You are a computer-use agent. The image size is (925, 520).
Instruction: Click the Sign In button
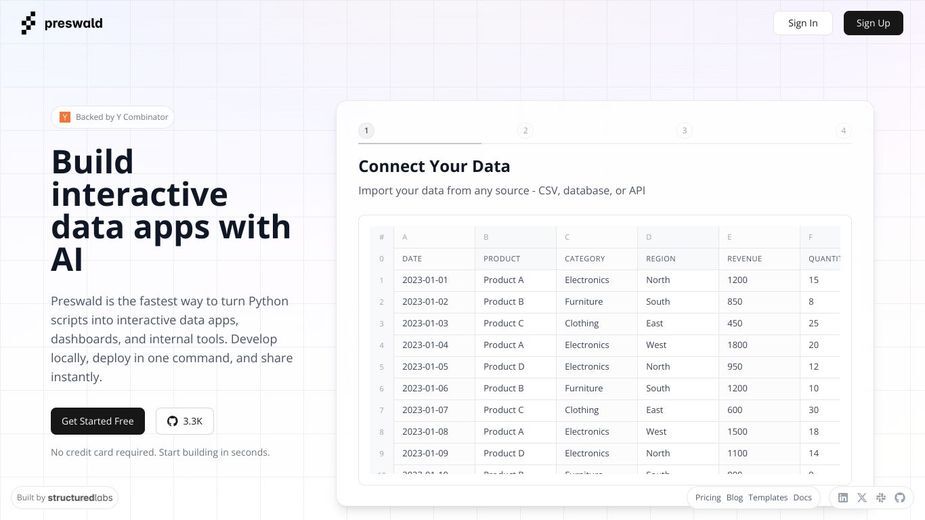pos(803,23)
